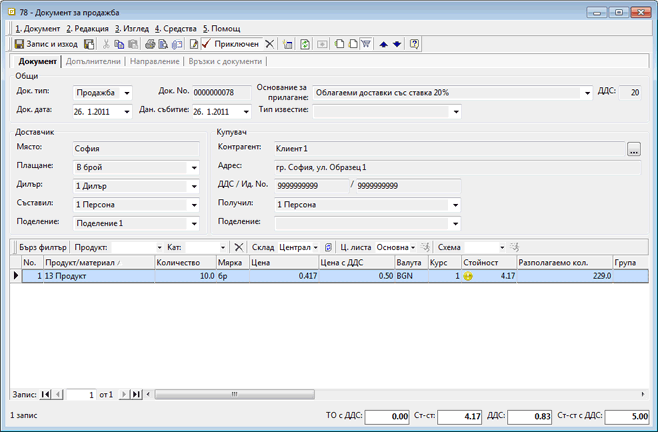Go to the next record navigation arrow
The height and width of the screenshot is (432, 658).
[x=124, y=395]
